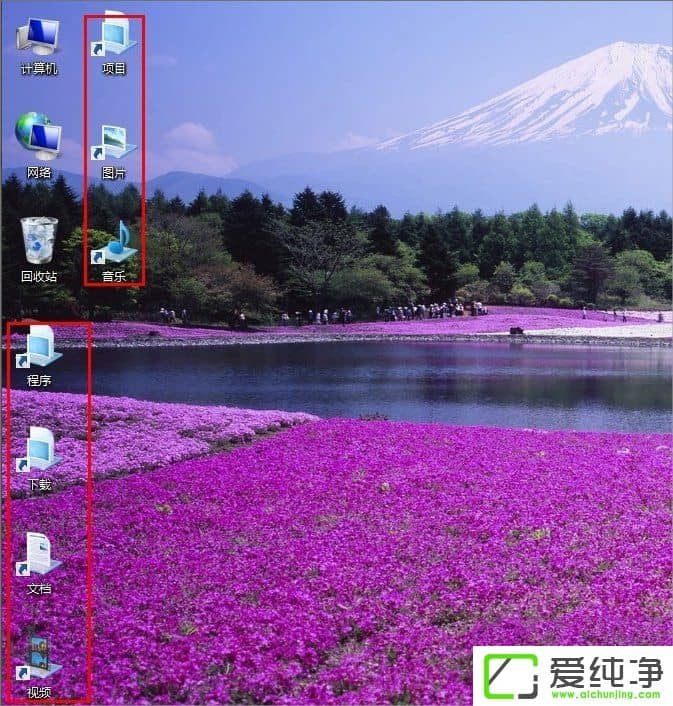Select the 图片 (Pictures) shortcut icon
673x706 pixels.
pyautogui.click(x=113, y=140)
